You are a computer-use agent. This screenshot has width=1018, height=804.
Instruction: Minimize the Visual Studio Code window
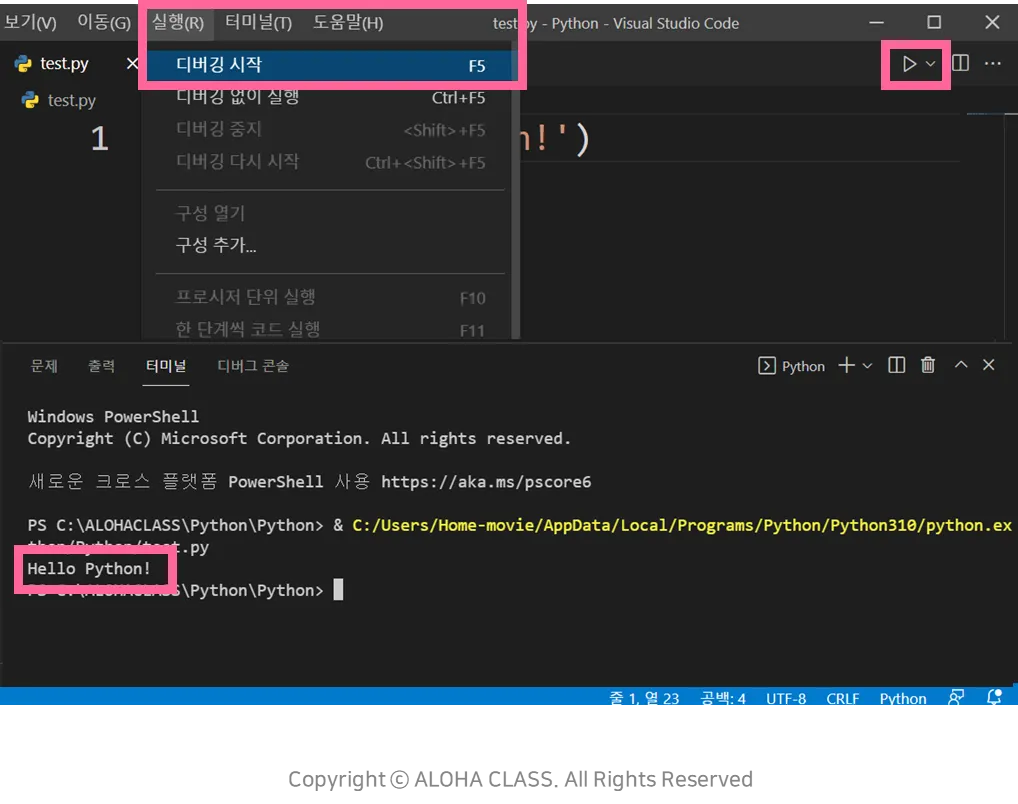click(x=876, y=23)
